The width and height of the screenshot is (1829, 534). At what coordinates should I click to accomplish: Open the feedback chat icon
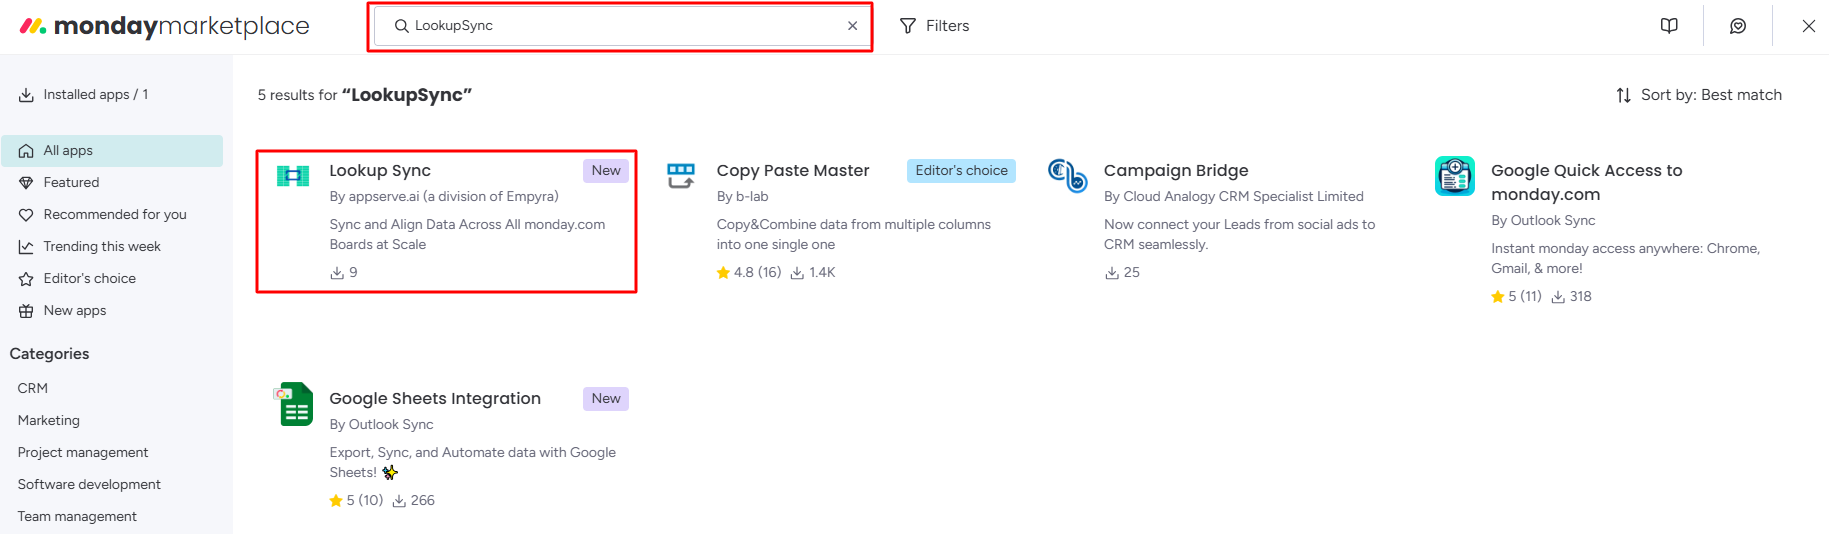coord(1738,26)
